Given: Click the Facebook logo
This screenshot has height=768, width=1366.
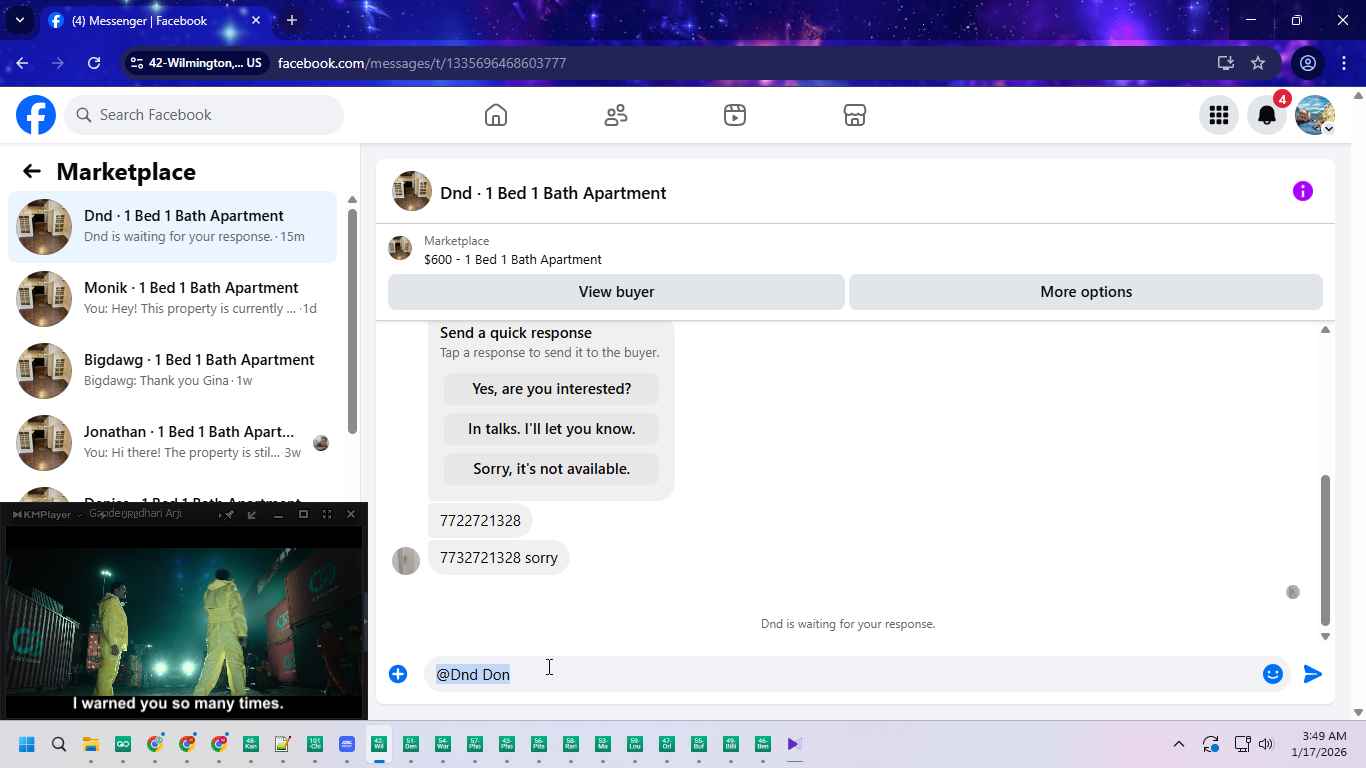Looking at the screenshot, I should coord(36,115).
